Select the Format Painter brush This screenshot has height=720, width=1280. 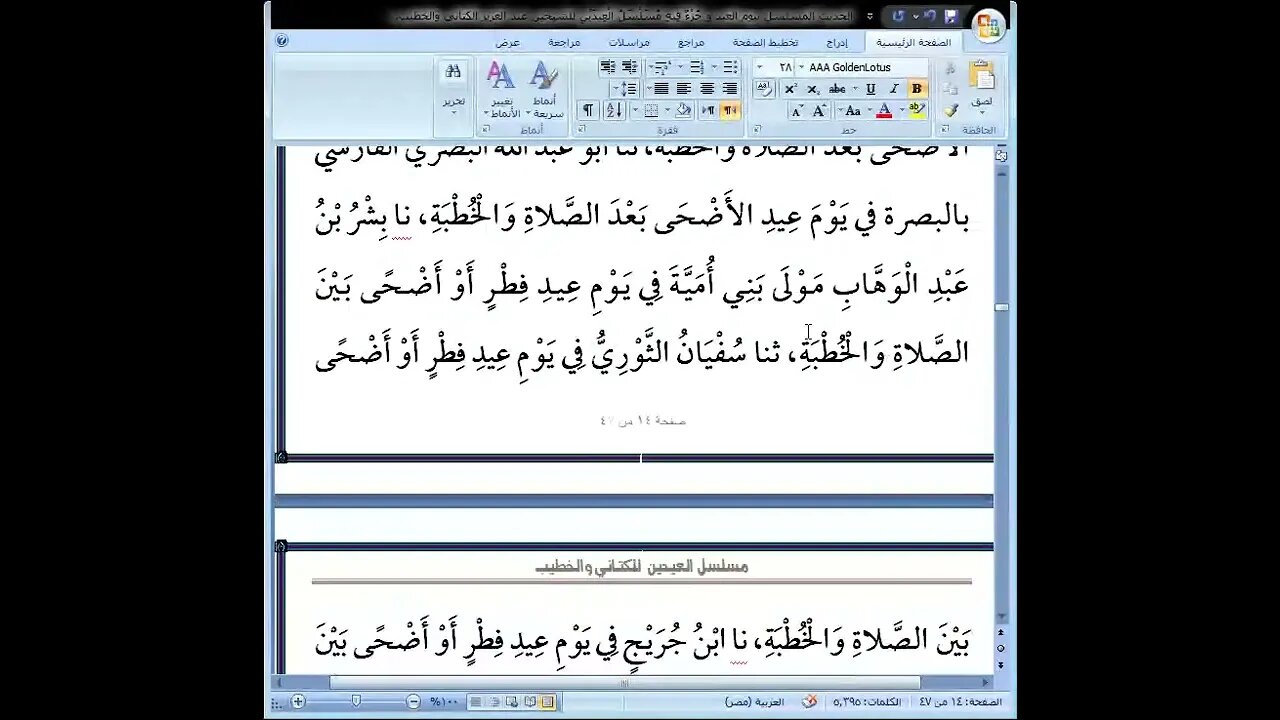951,110
